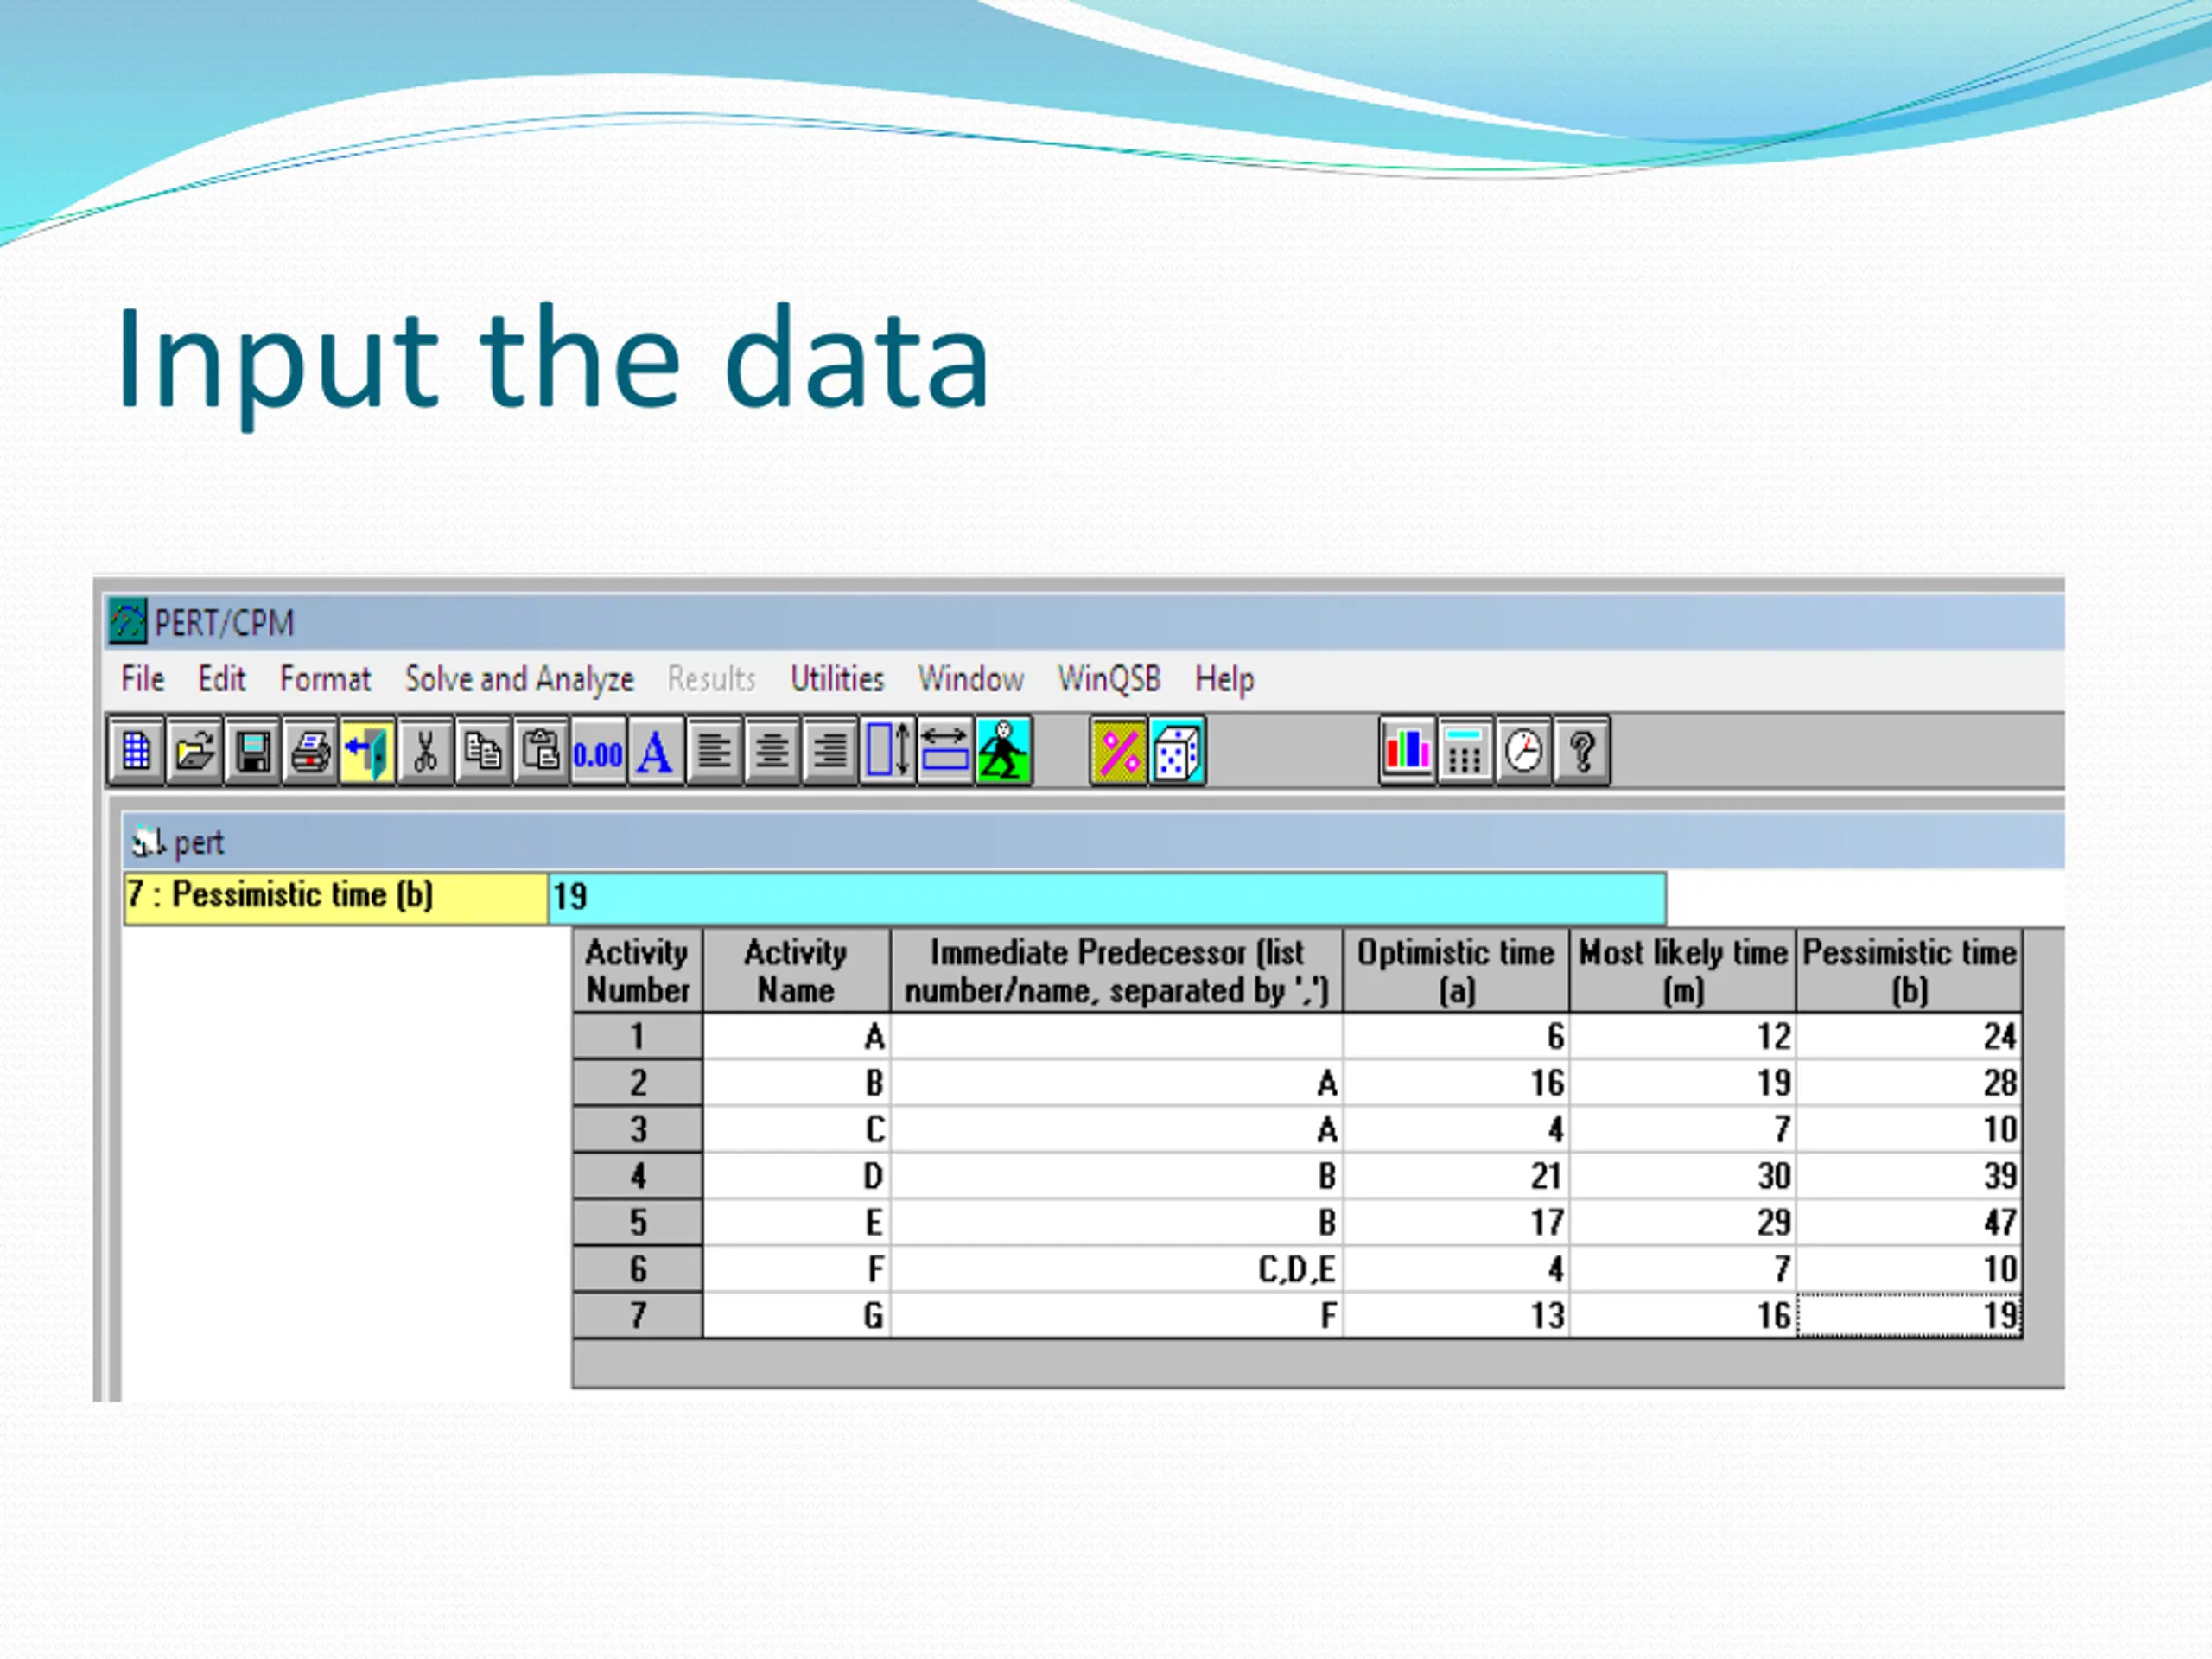Click the simulation dice icon
The image size is (2212, 1659).
(1176, 751)
